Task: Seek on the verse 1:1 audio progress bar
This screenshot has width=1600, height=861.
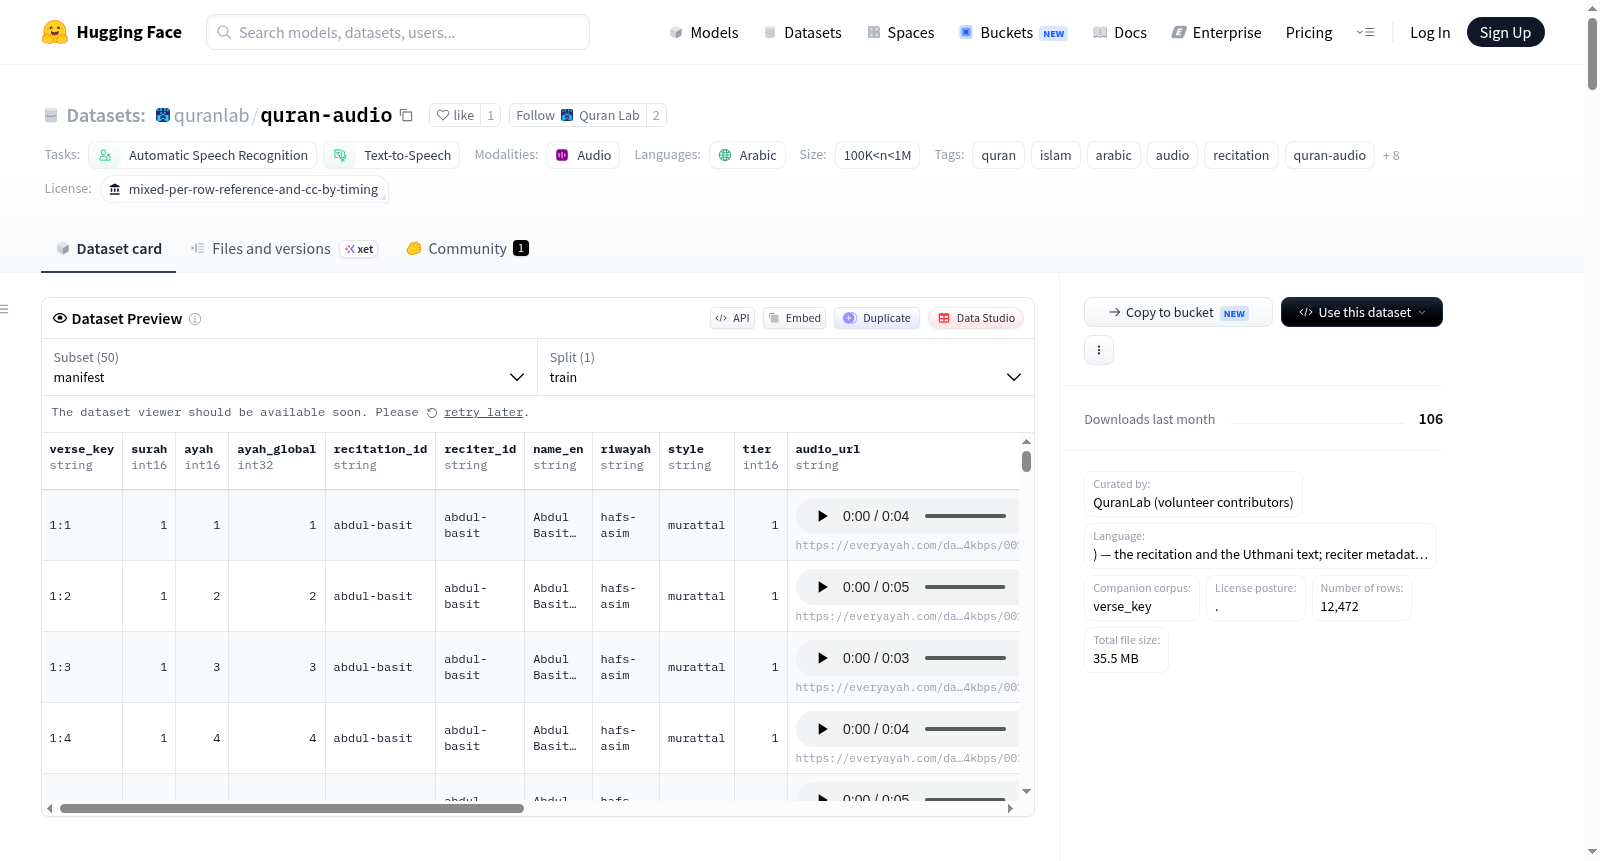Action: coord(965,516)
